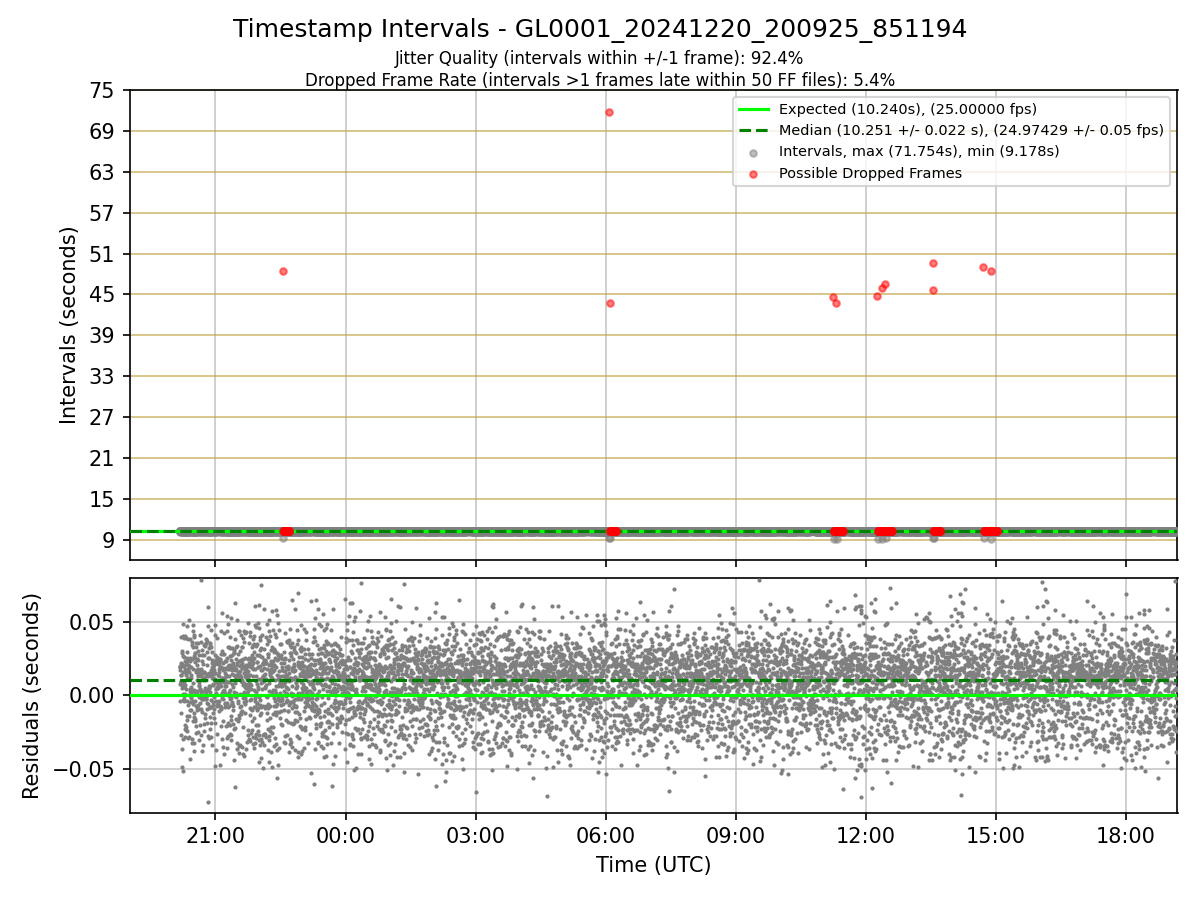
Task: Click y-axis tick label "39"
Action: tap(102, 335)
